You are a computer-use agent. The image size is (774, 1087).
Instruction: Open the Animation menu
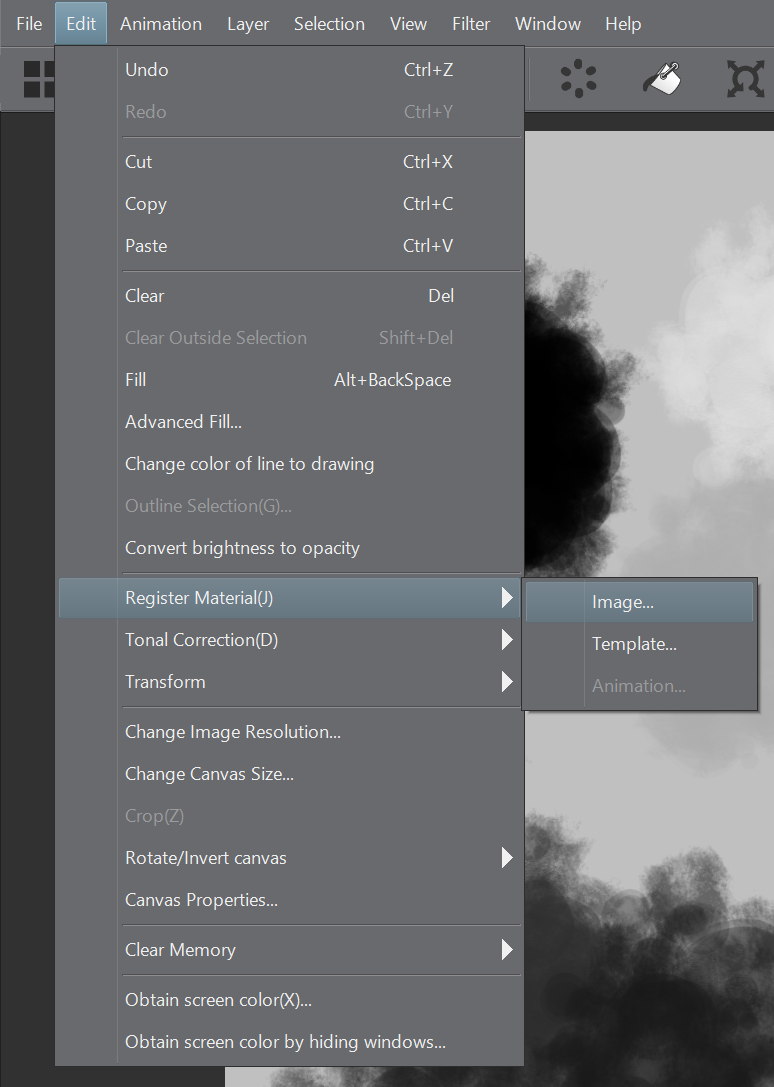click(161, 24)
